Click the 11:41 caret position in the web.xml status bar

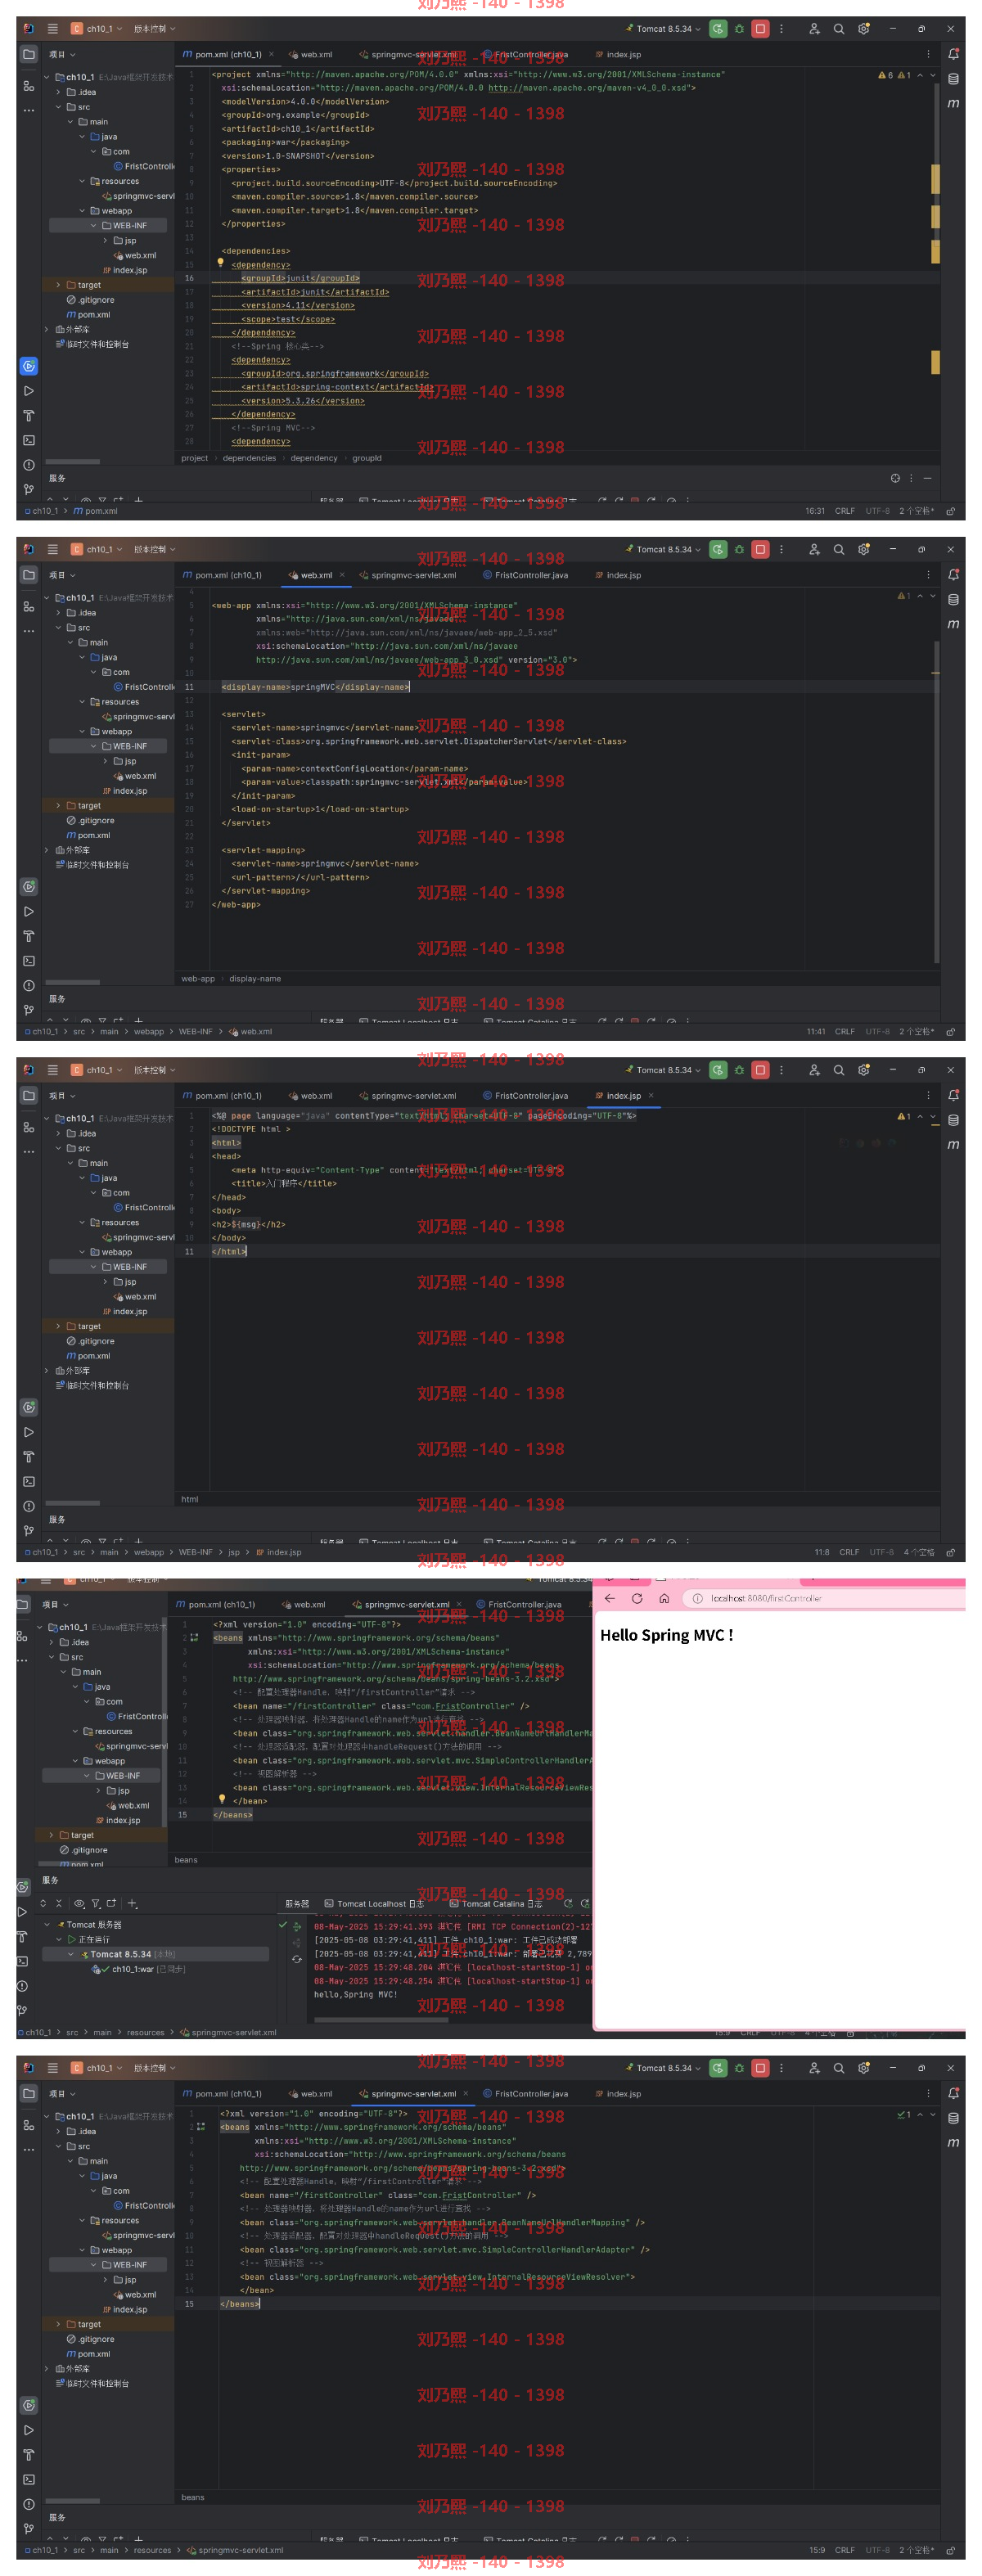point(816,1032)
